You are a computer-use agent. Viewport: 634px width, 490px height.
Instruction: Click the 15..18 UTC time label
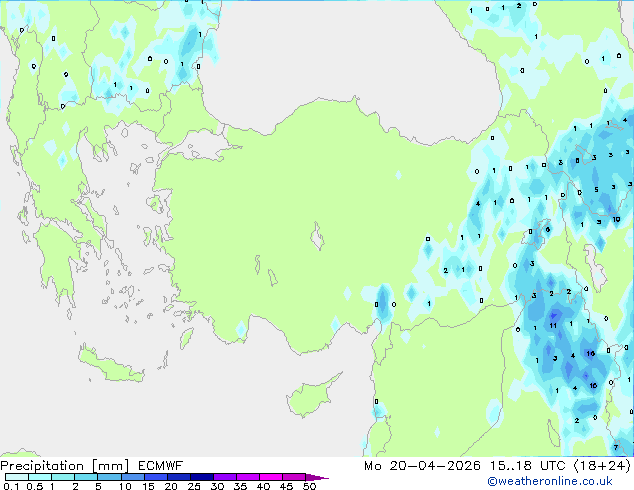[x=527, y=466]
